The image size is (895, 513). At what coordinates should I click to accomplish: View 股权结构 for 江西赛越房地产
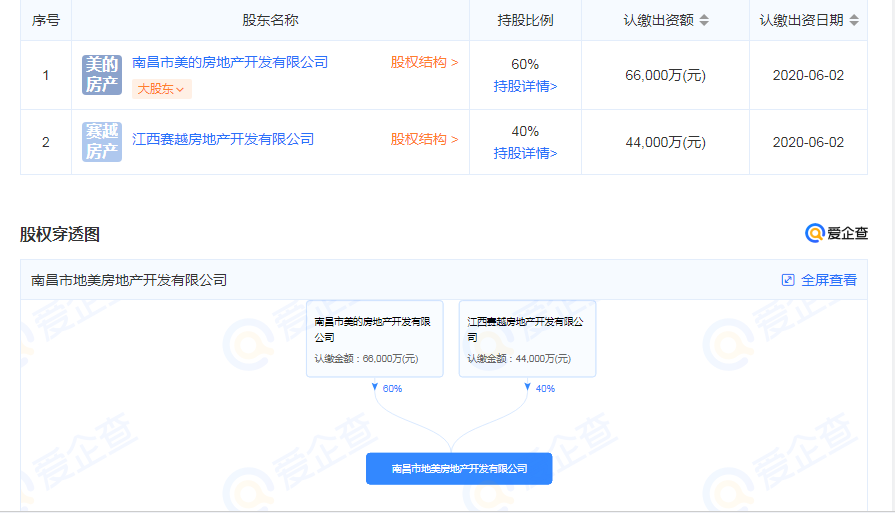[424, 139]
